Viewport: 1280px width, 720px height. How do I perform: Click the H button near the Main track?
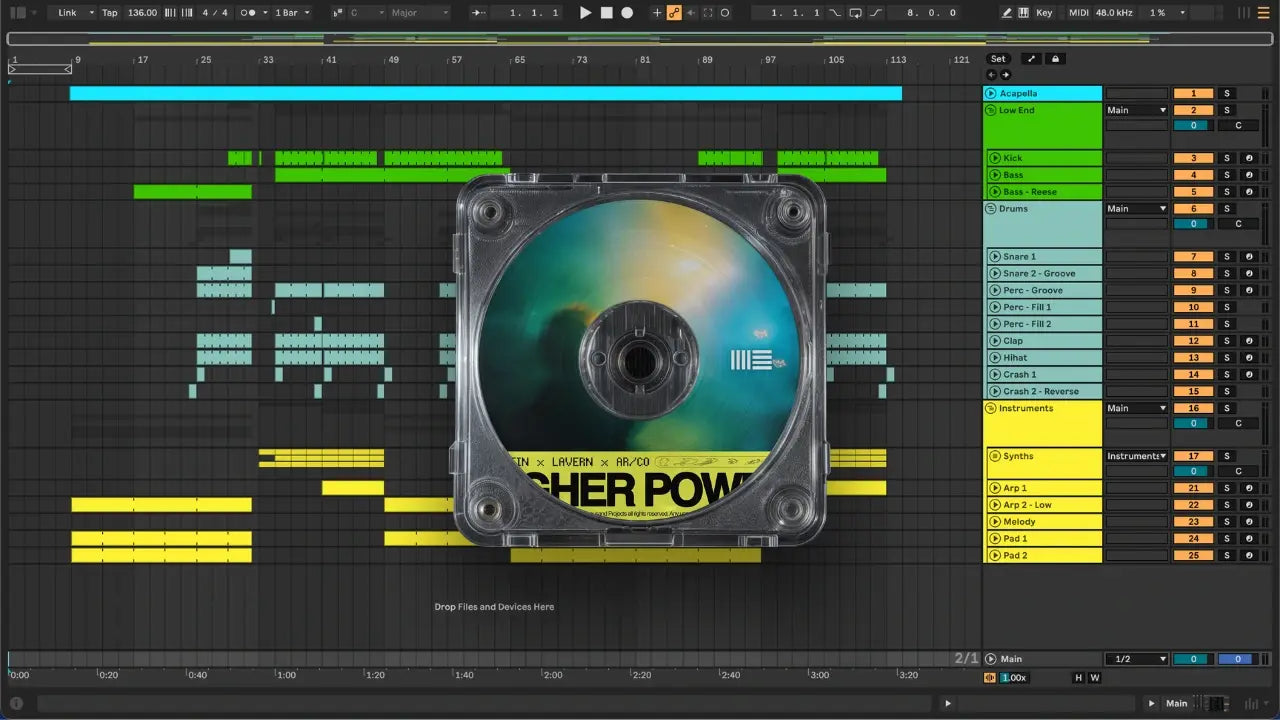coord(1078,678)
